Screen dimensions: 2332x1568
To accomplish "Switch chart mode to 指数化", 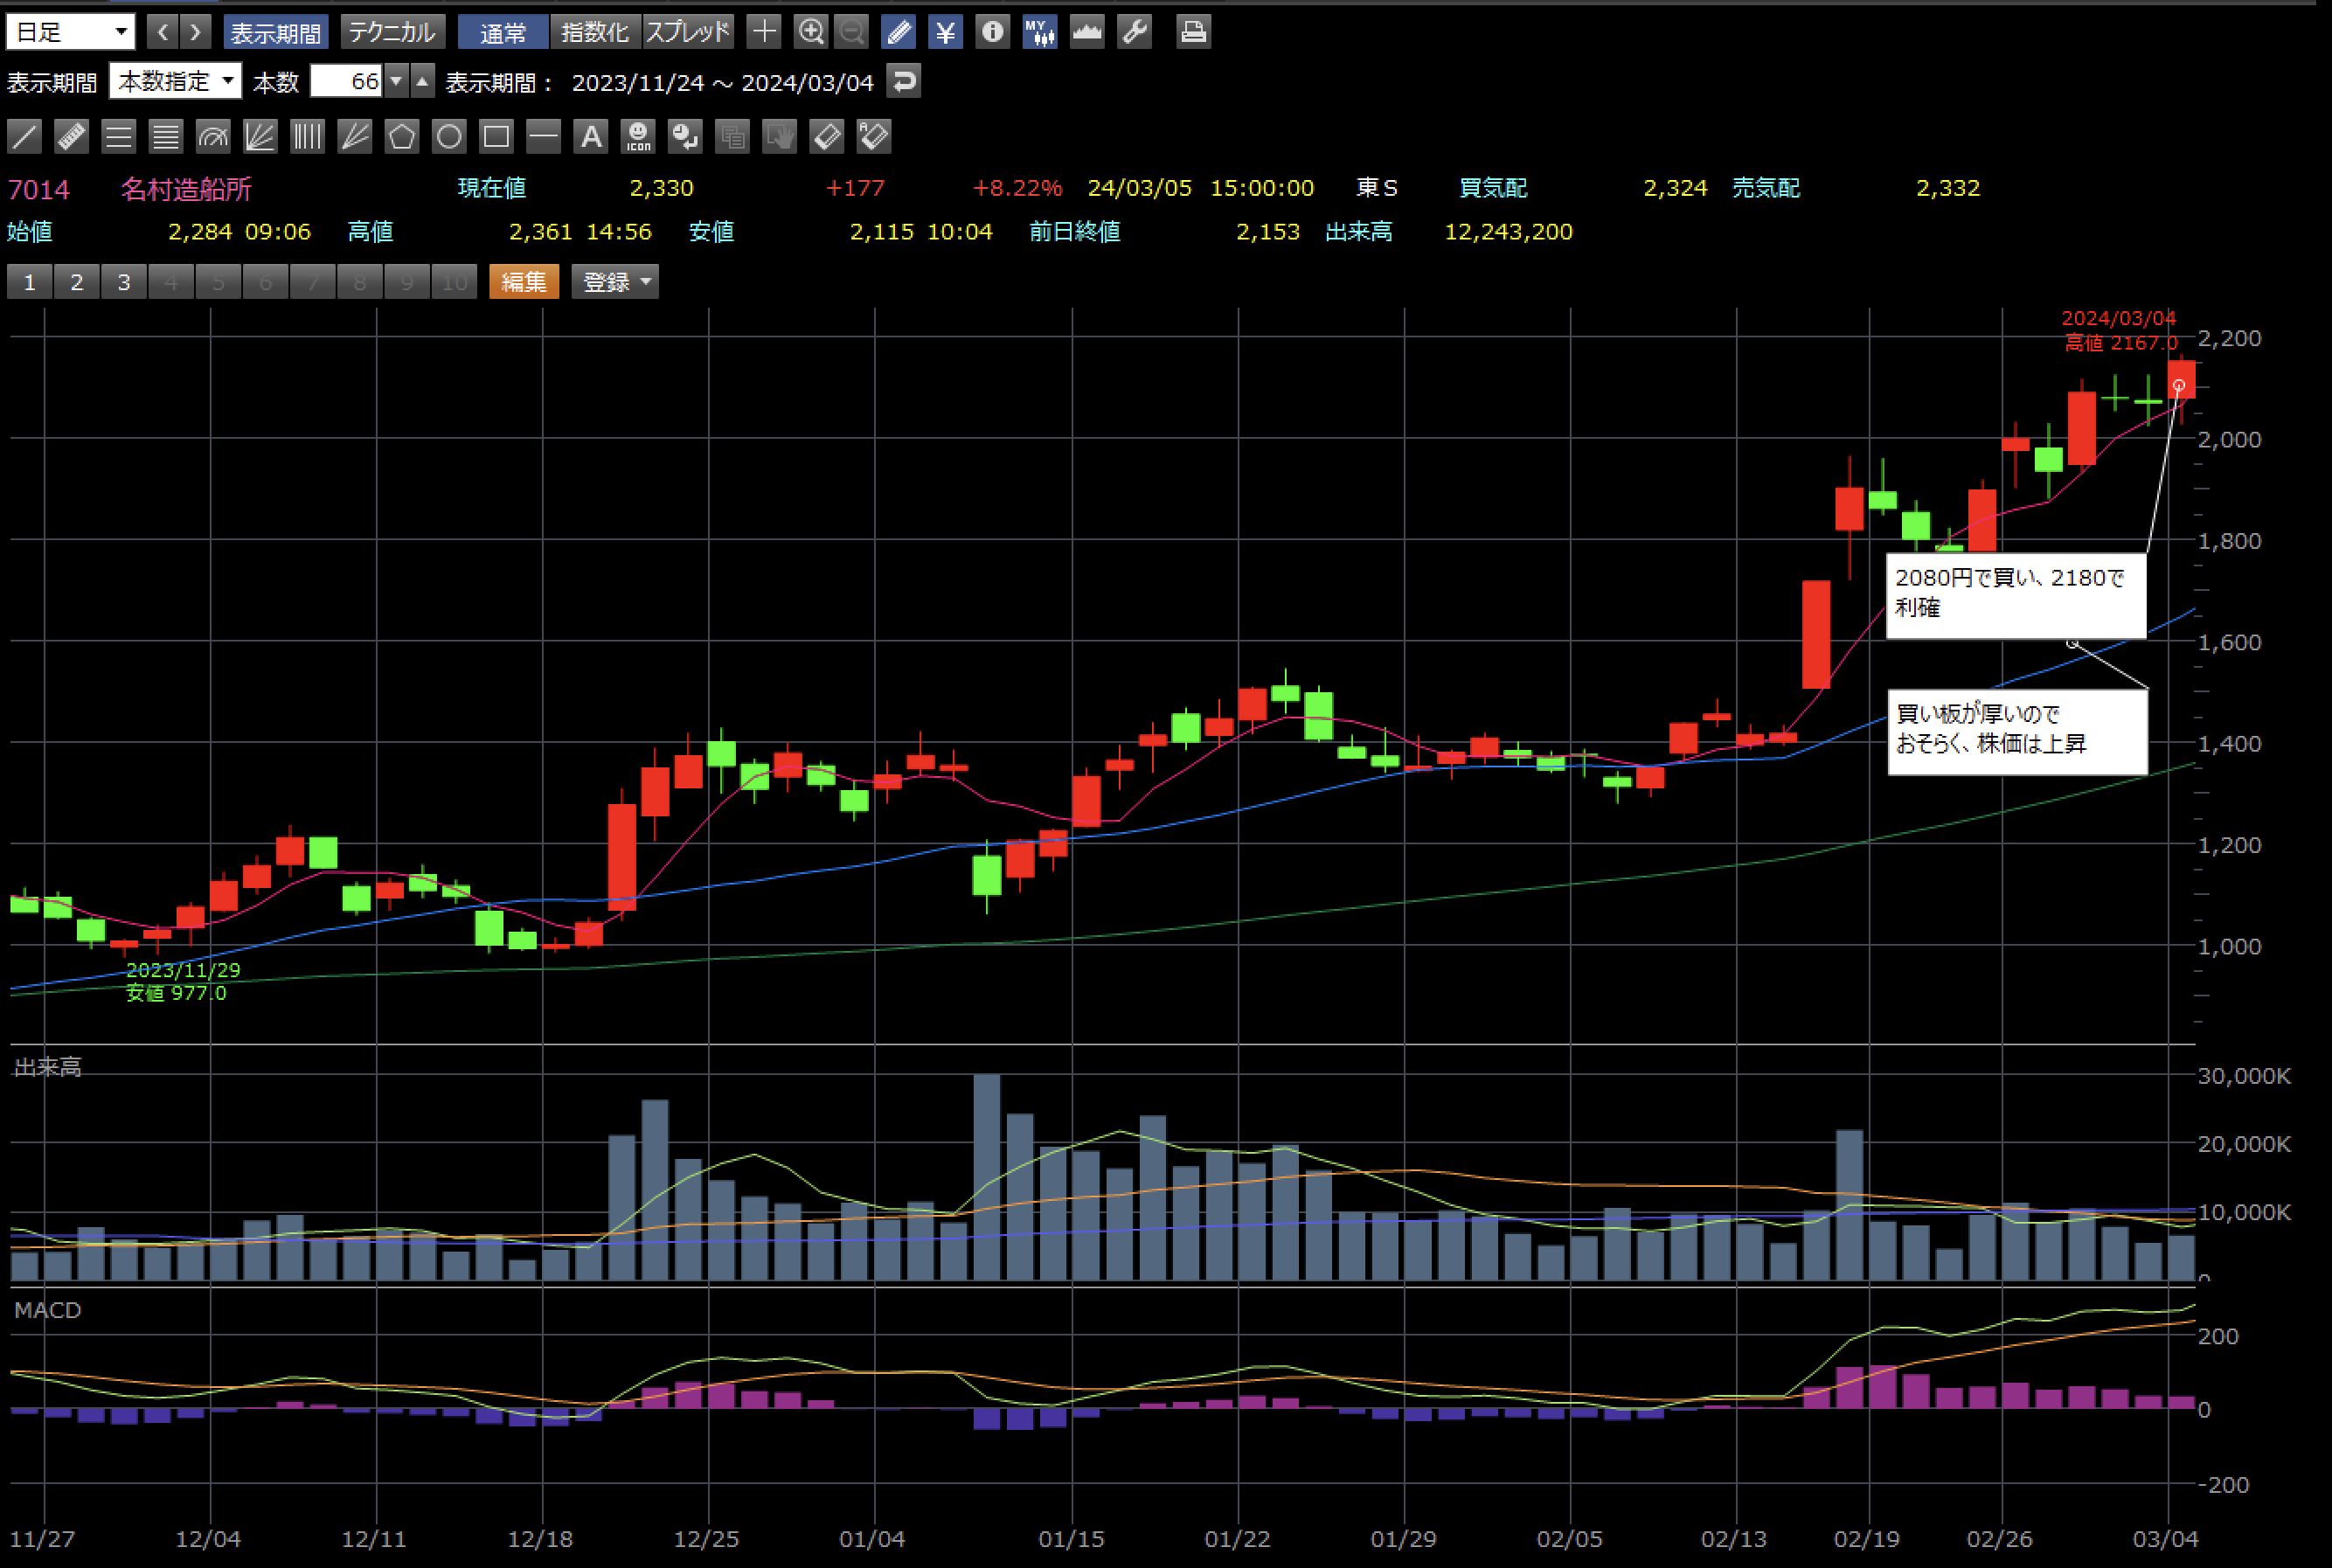I will (x=594, y=32).
